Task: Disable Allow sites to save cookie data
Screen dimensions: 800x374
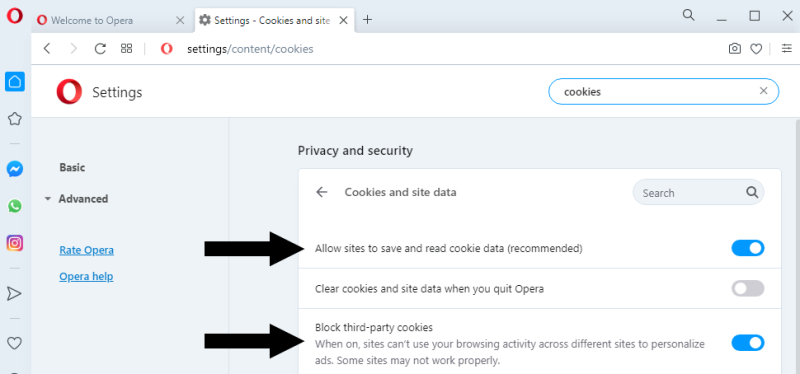Action: [x=747, y=248]
